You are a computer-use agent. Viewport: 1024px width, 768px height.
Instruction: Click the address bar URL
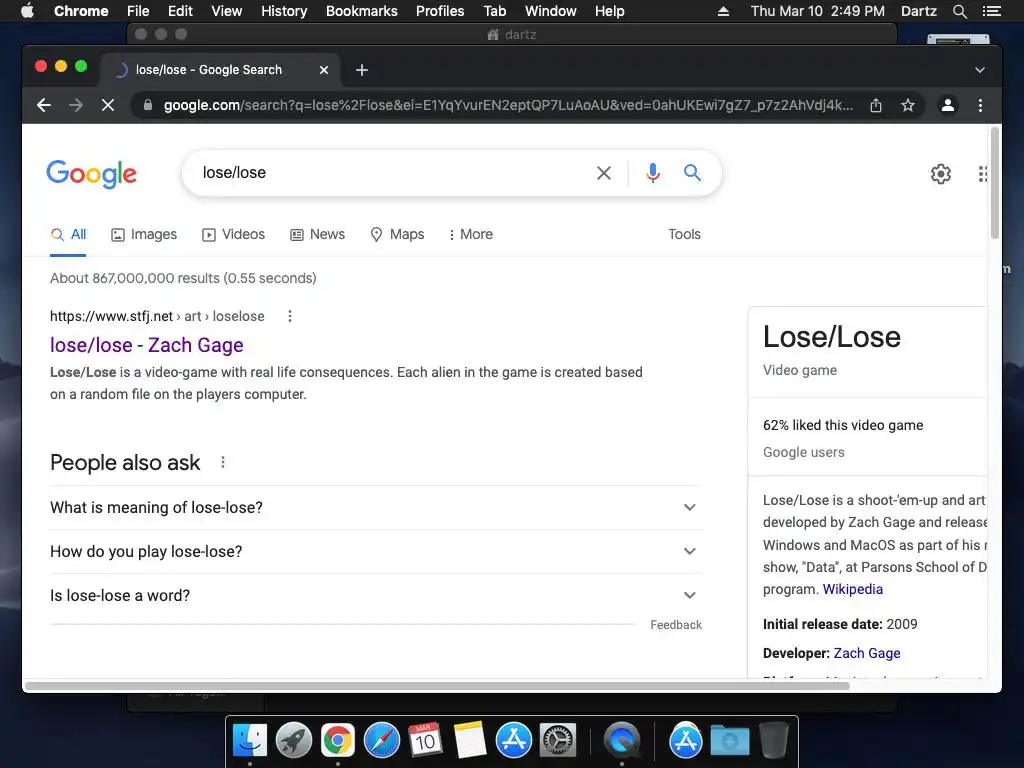coord(508,105)
